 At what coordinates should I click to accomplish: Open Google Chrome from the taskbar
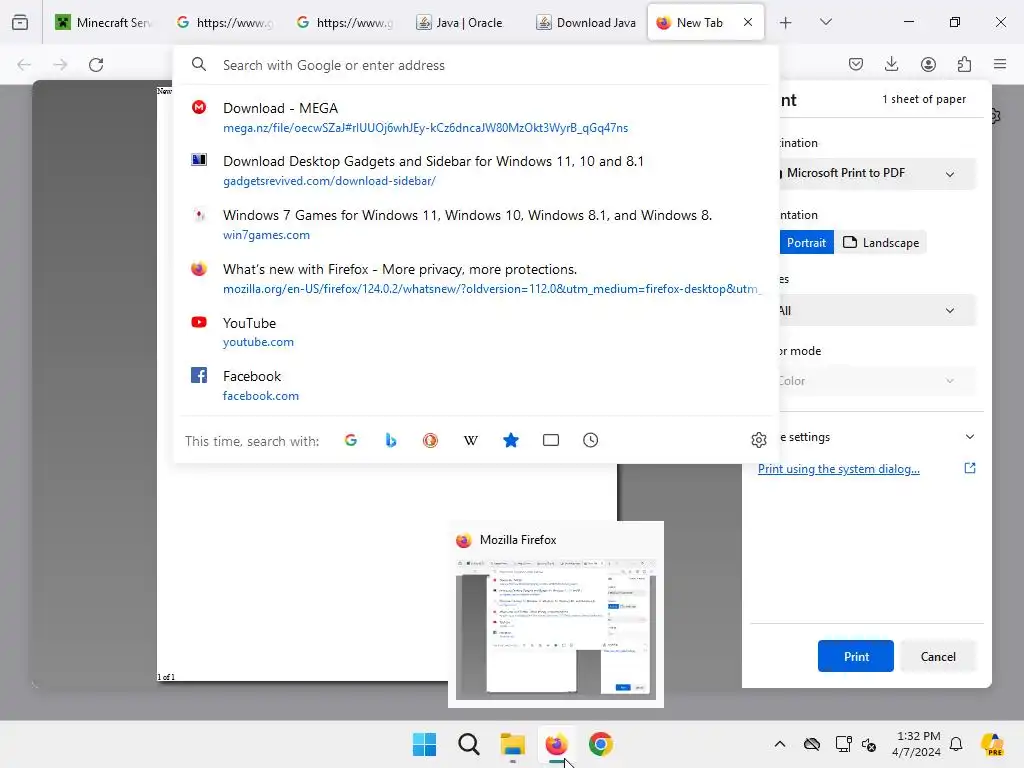[x=601, y=744]
